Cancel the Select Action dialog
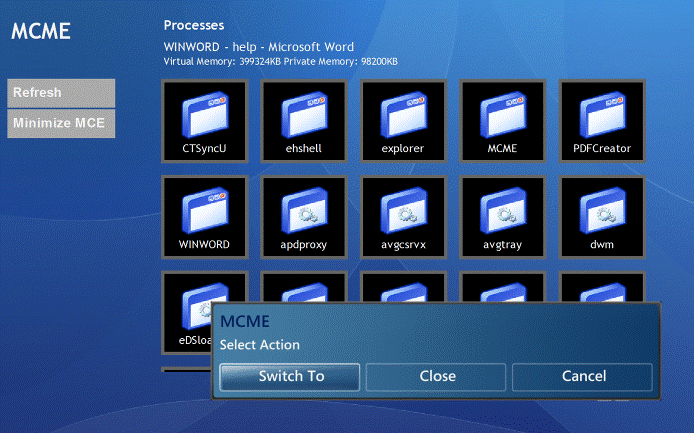This screenshot has height=433, width=694. [x=582, y=377]
